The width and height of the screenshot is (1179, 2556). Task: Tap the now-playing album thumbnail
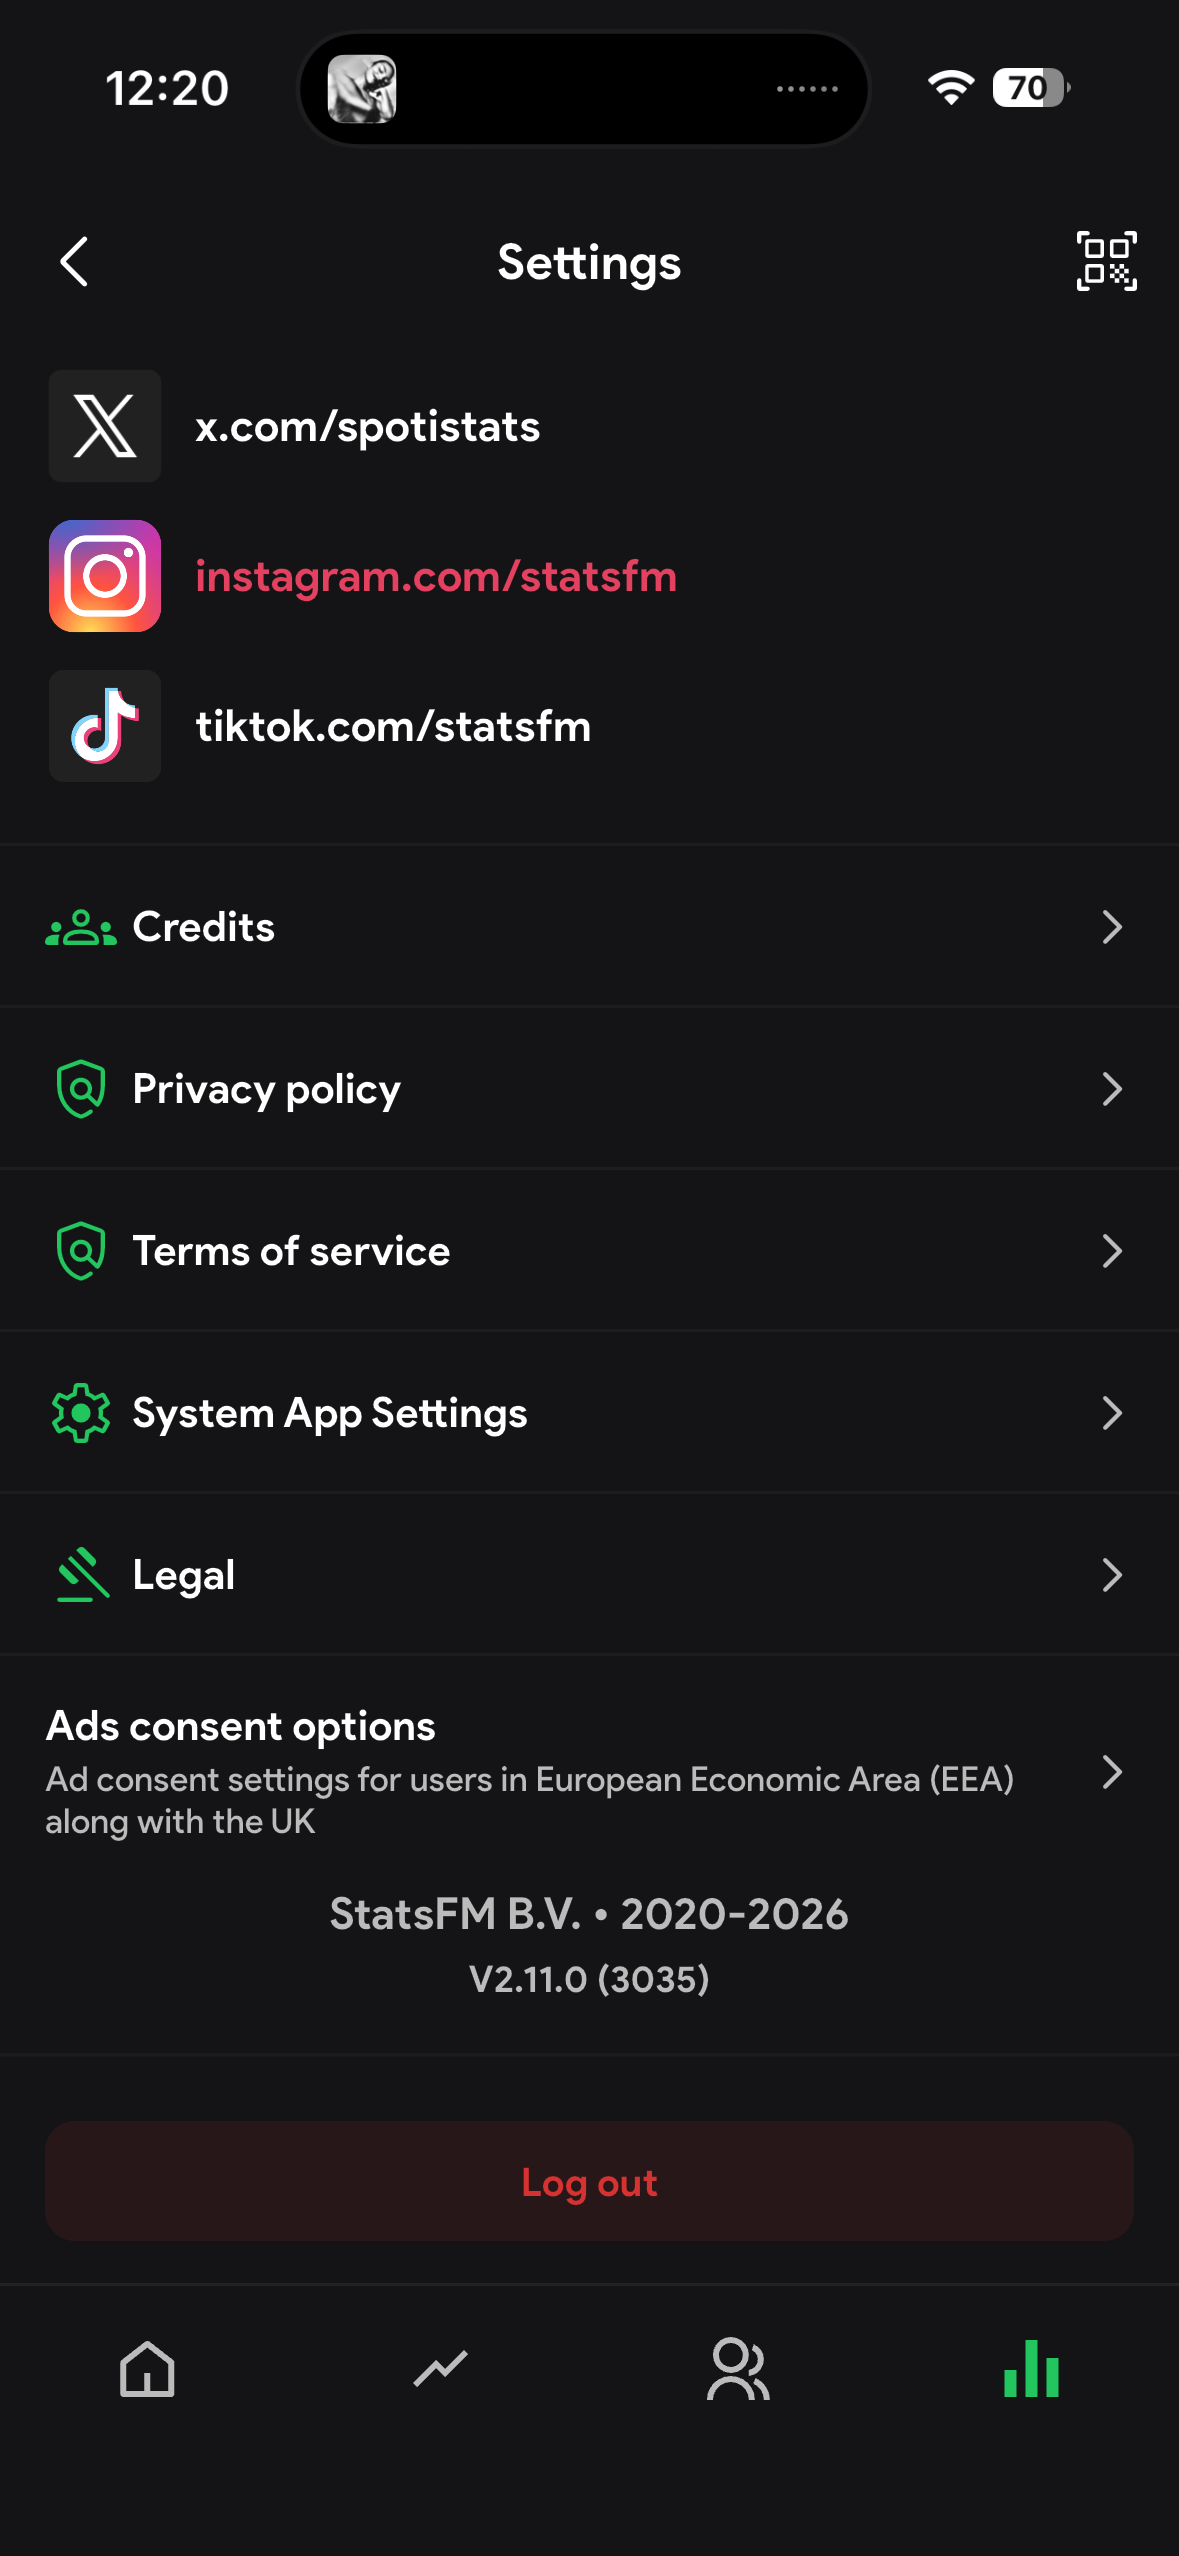click(x=362, y=89)
